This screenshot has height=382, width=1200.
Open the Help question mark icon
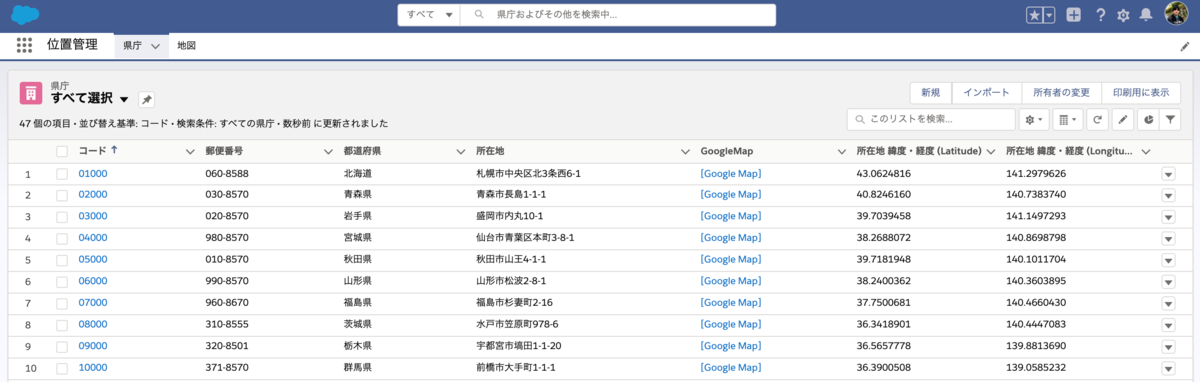[x=1100, y=15]
